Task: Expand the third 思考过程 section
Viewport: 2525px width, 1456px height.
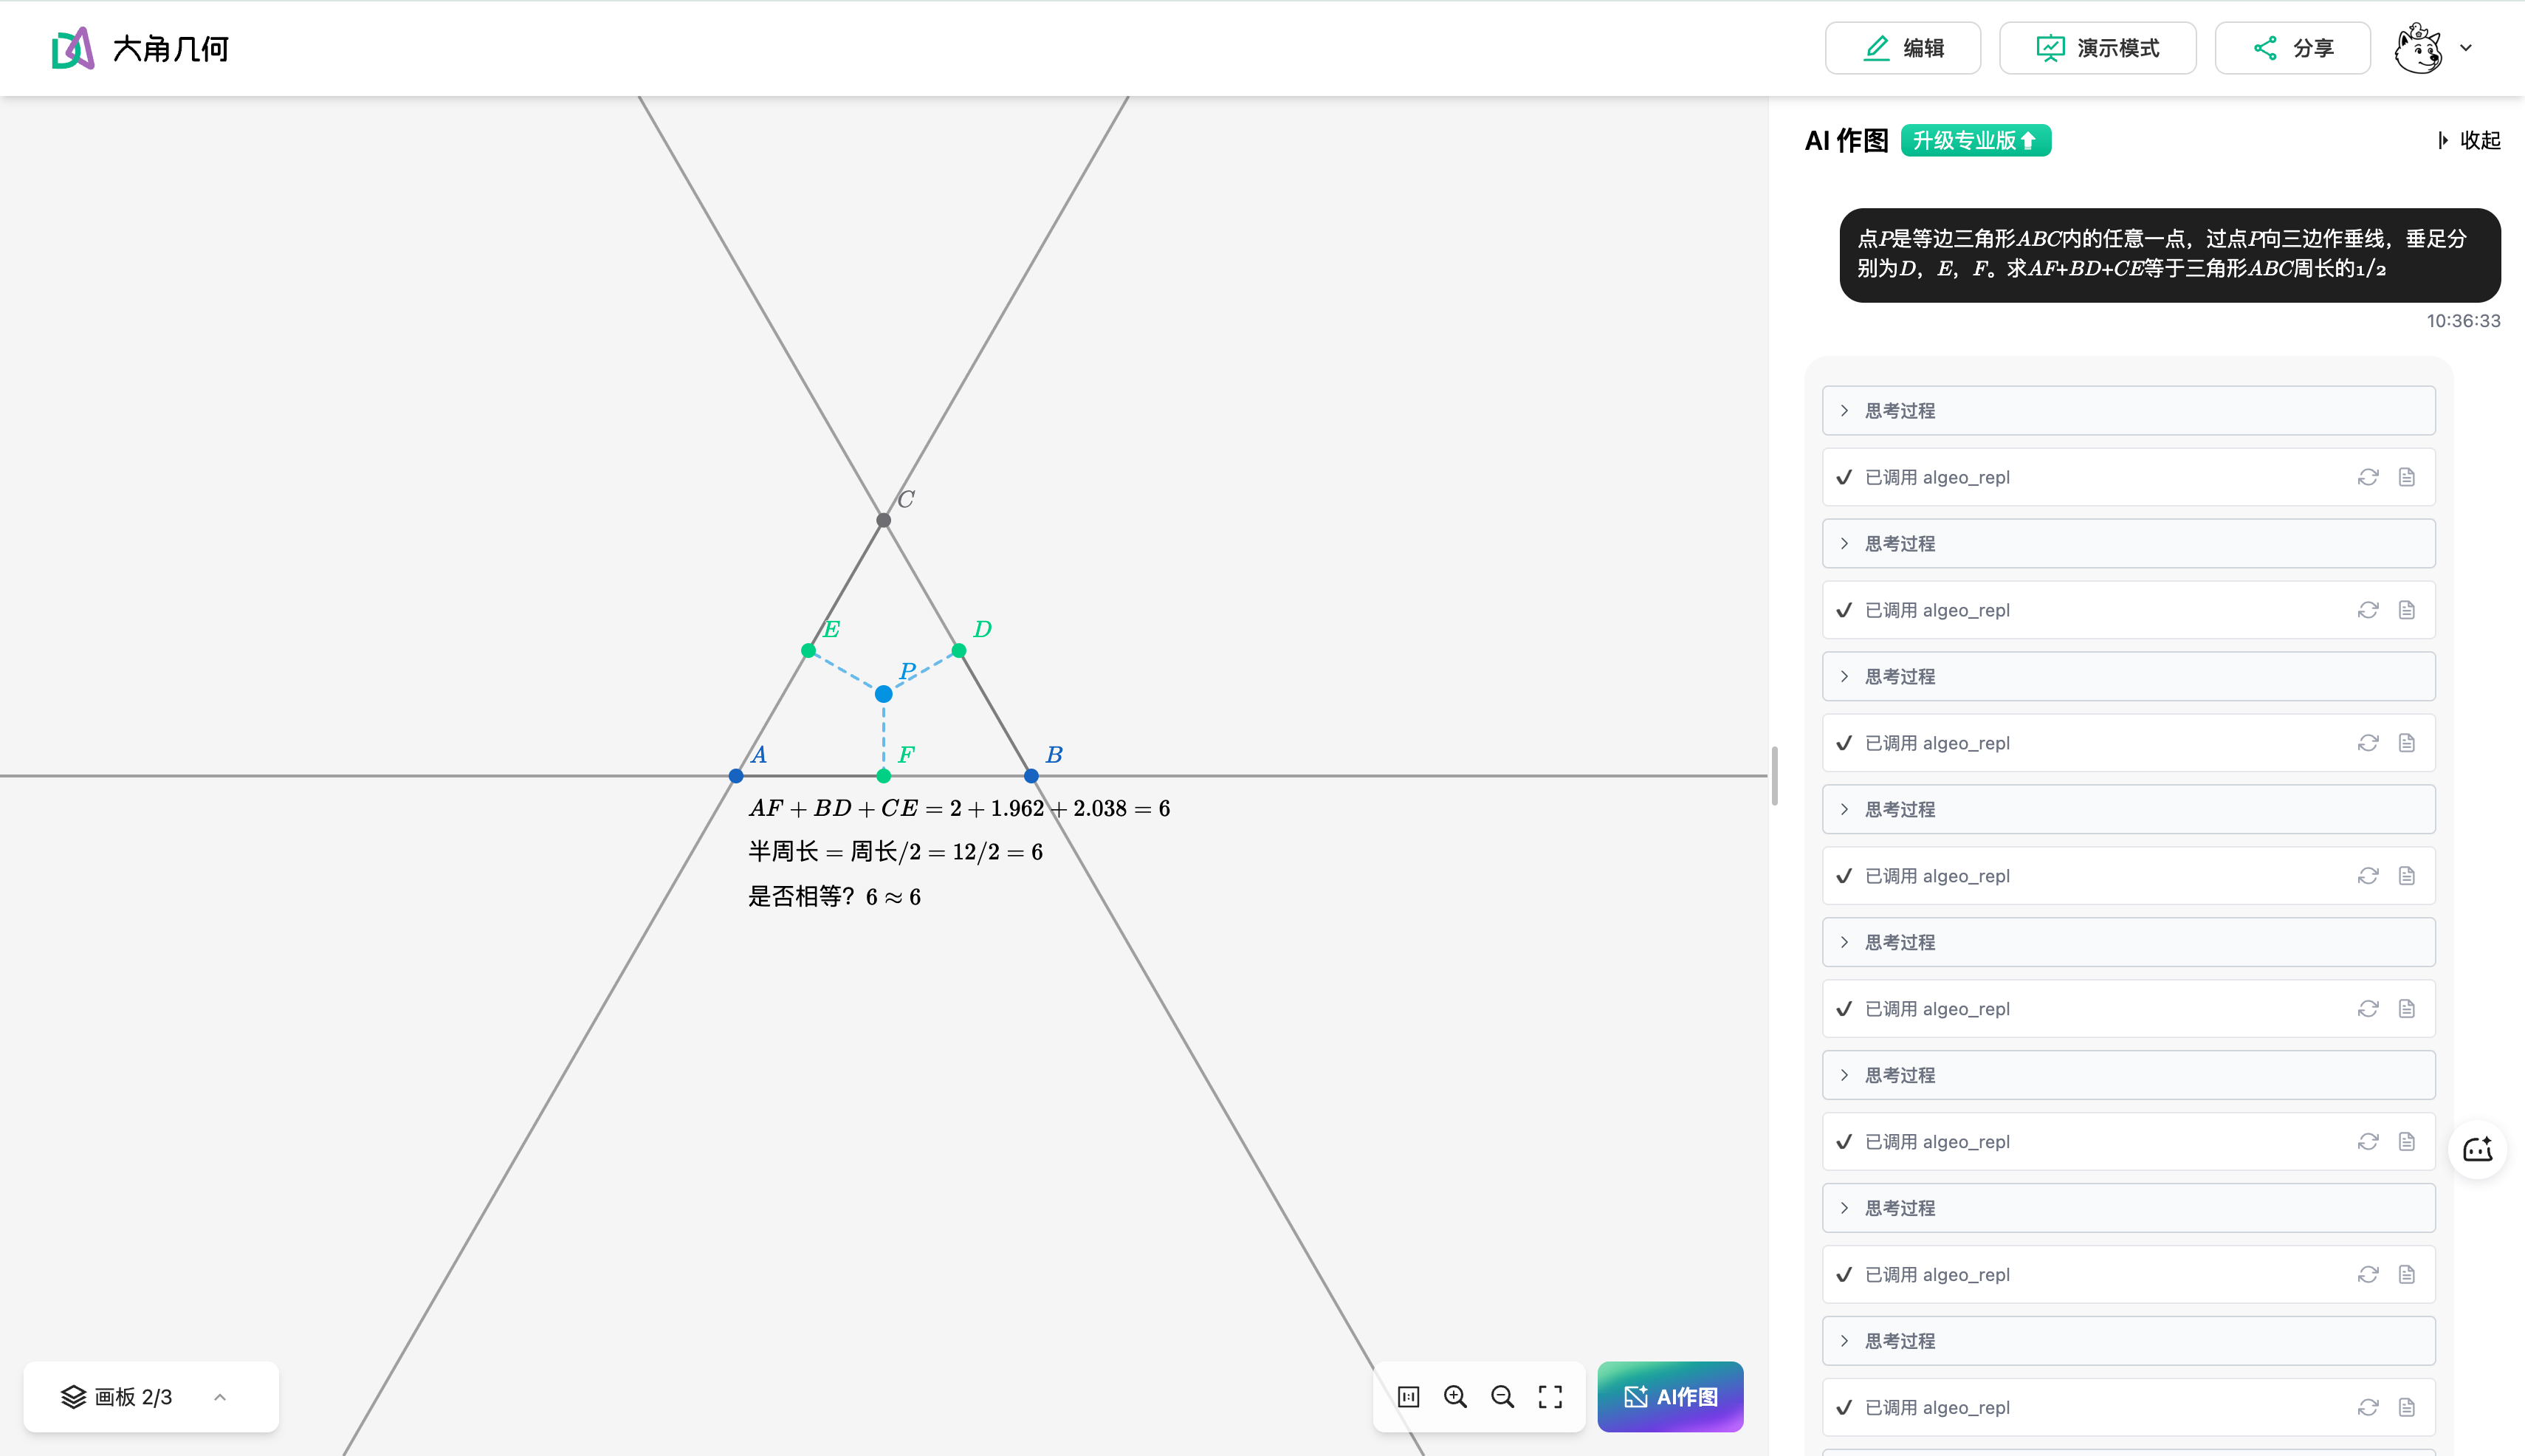Action: pyautogui.click(x=2128, y=677)
